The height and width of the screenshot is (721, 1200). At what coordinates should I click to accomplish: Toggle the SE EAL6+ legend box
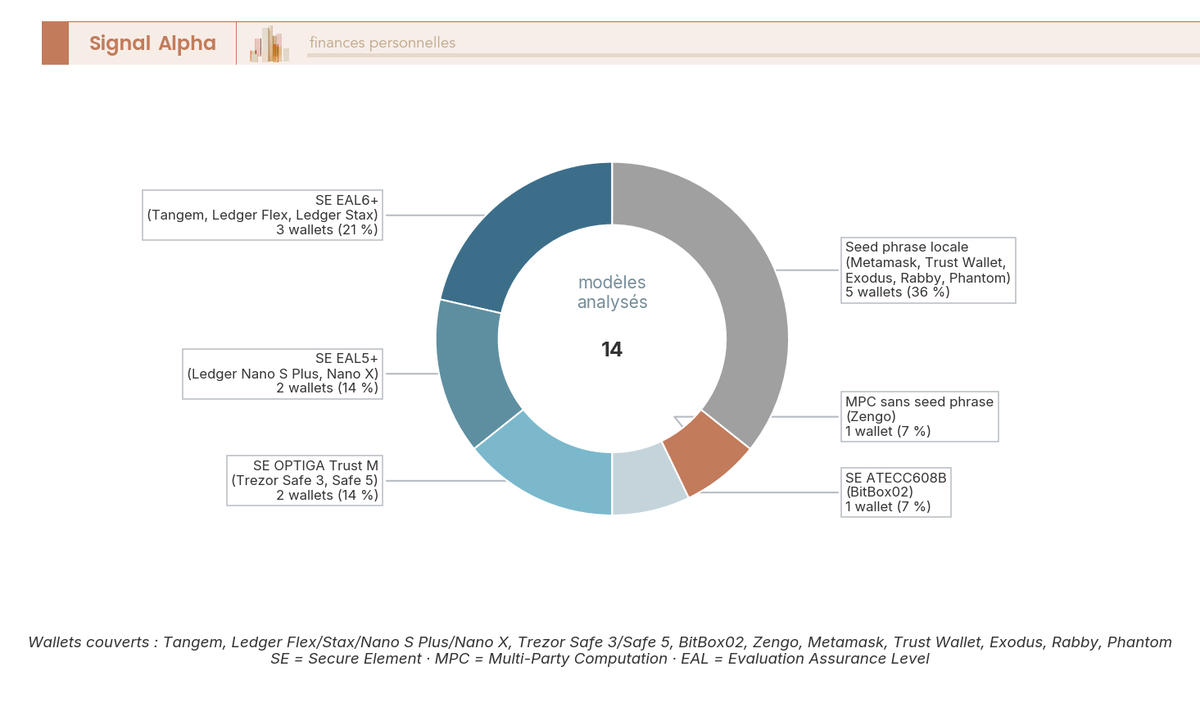[262, 214]
